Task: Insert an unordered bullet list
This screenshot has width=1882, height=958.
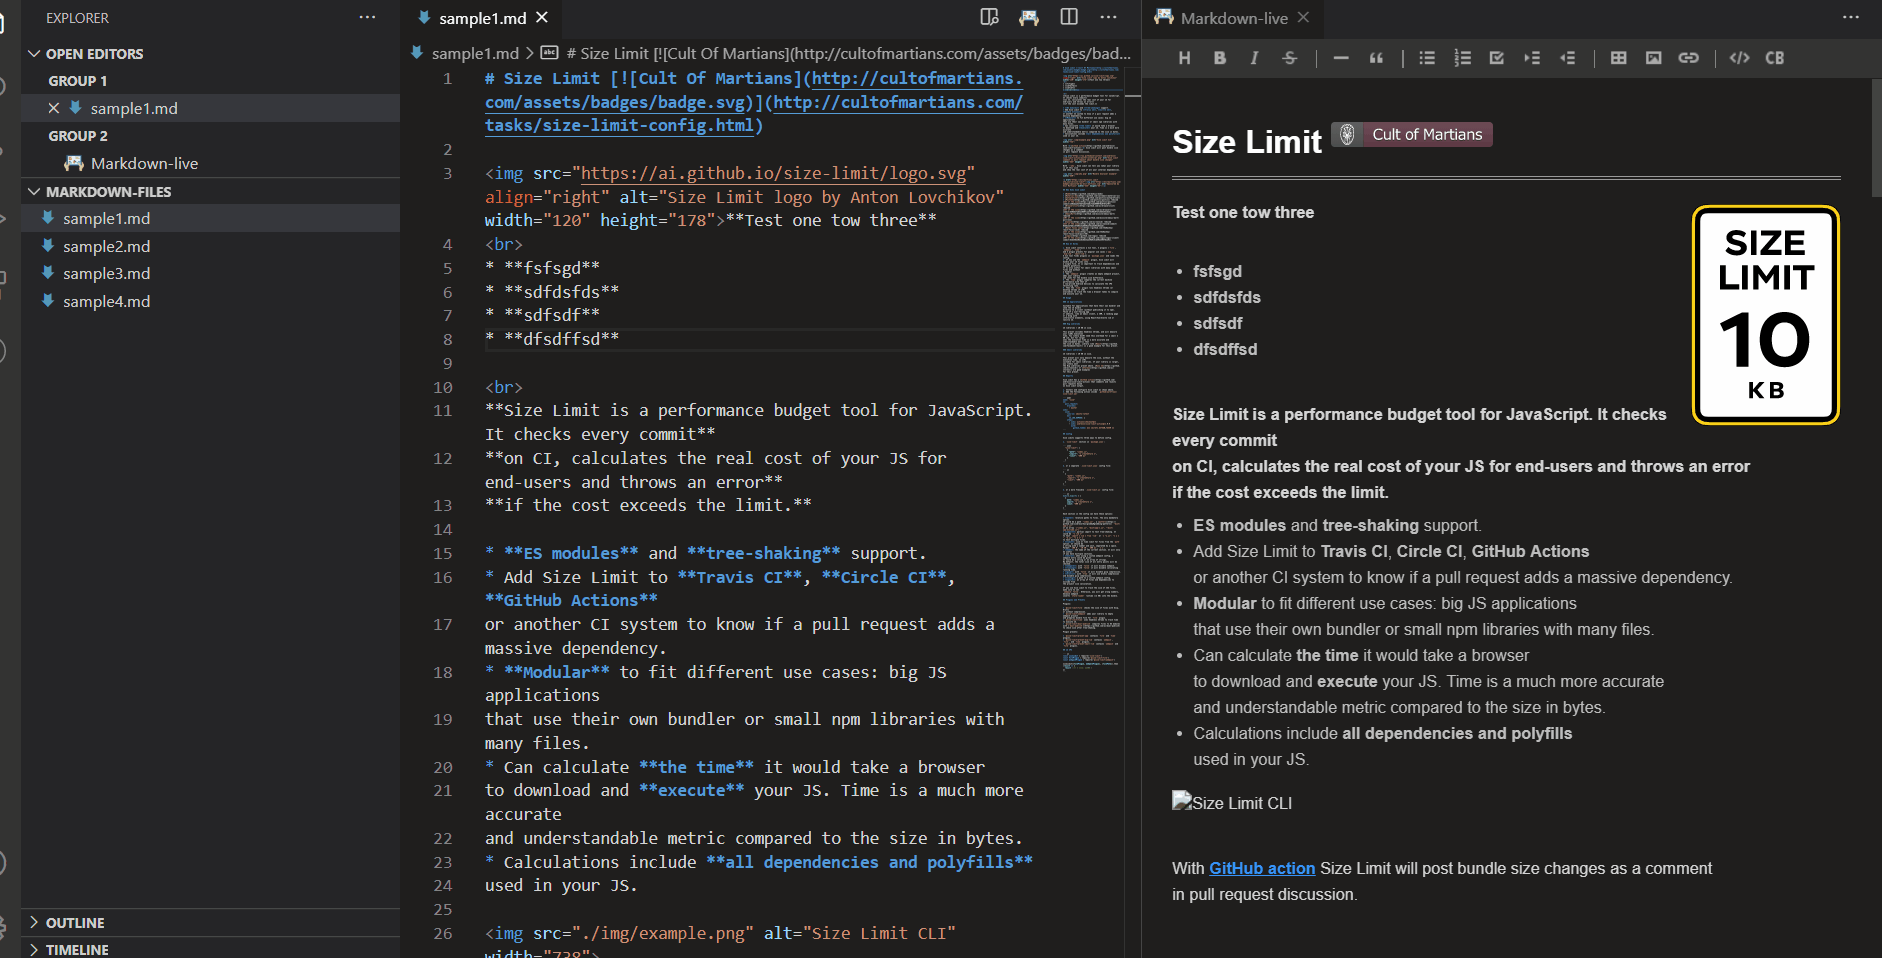Action: (x=1427, y=58)
